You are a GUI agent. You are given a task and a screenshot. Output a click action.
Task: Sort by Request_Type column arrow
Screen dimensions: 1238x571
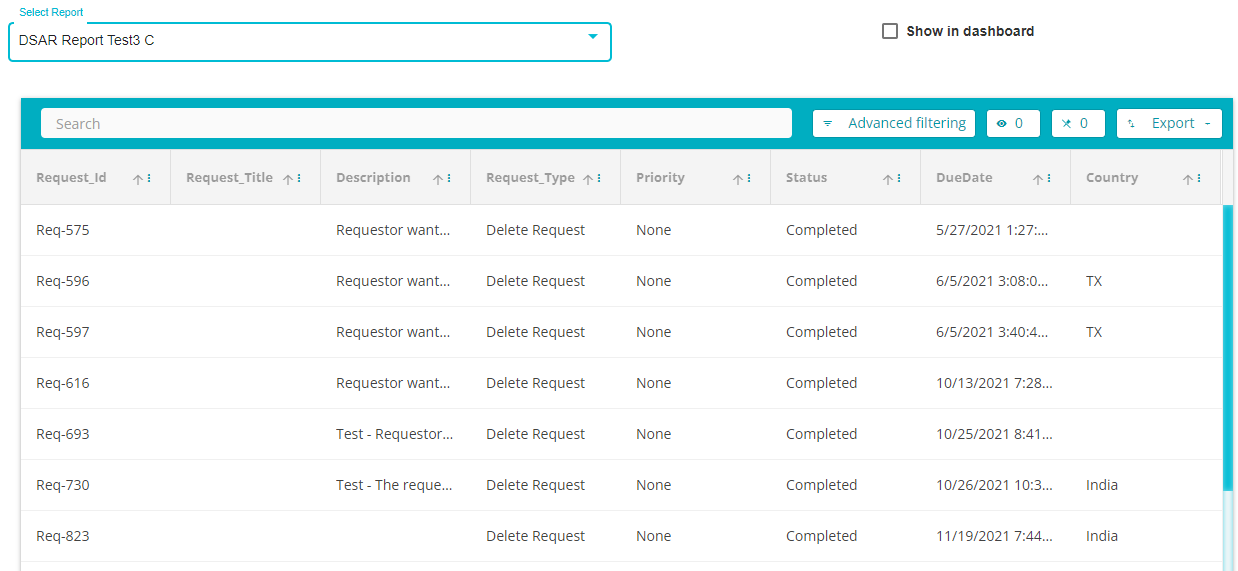[588, 179]
